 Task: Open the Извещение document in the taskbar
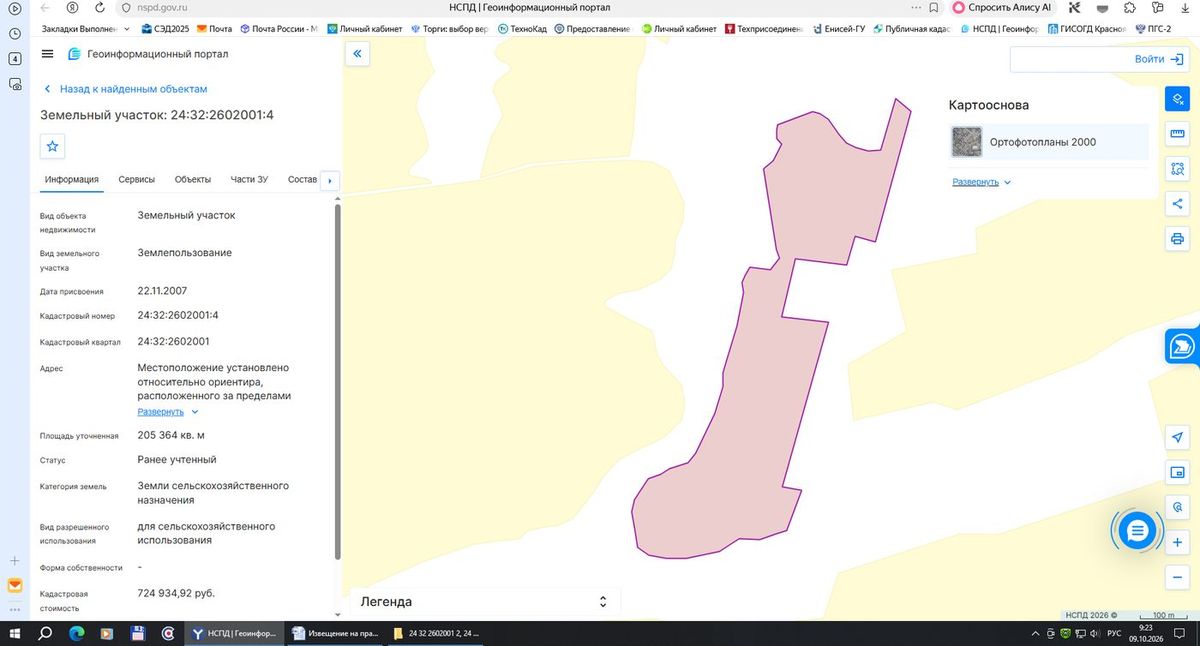[x=335, y=633]
